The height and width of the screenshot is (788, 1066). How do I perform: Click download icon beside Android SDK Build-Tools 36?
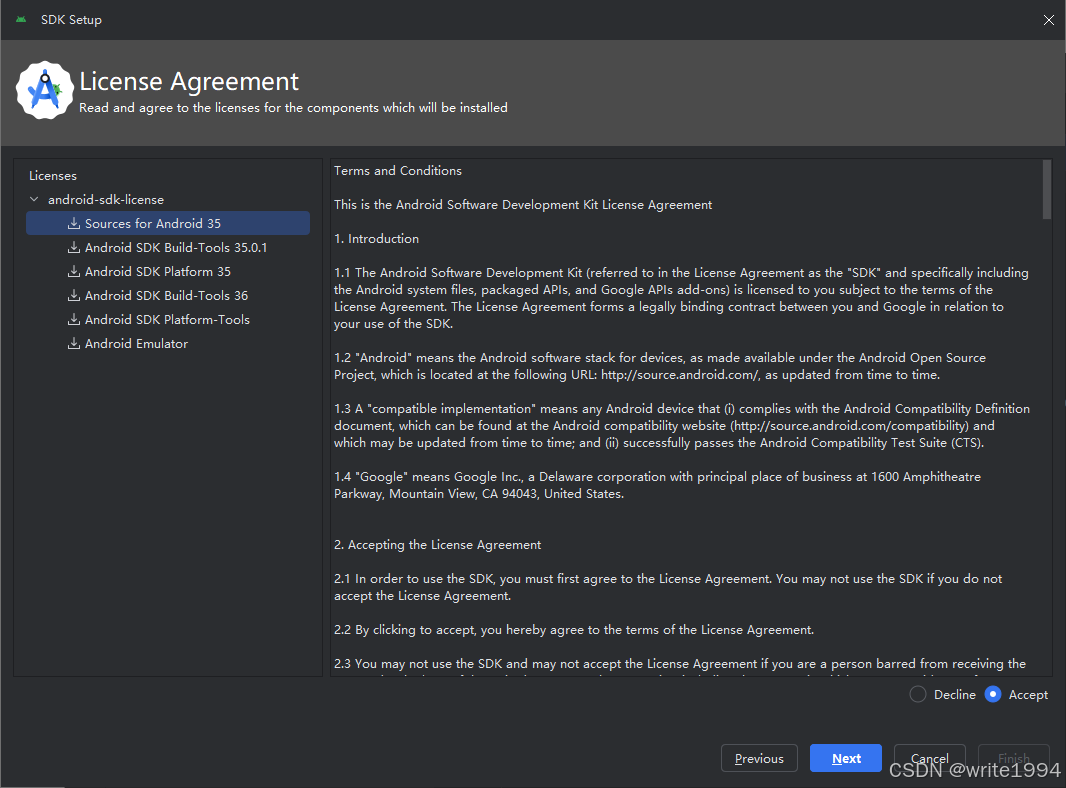[x=74, y=295]
